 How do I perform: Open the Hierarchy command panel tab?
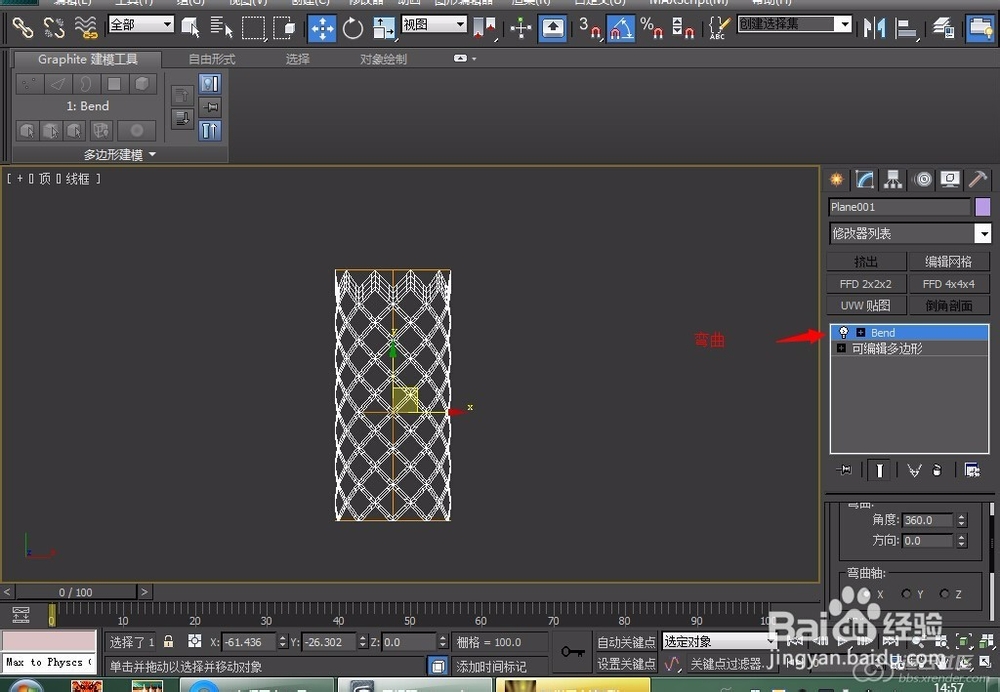tap(893, 180)
